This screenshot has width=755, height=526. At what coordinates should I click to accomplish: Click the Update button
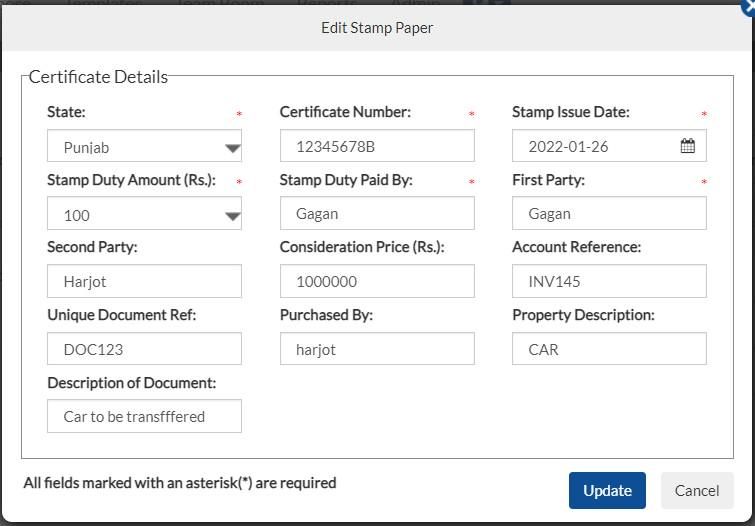(x=607, y=490)
